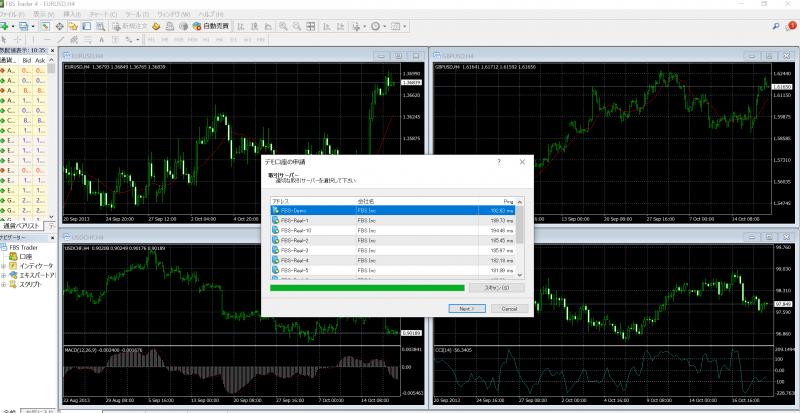
Task: Click the zoom in magnifier icon
Action: [283, 26]
